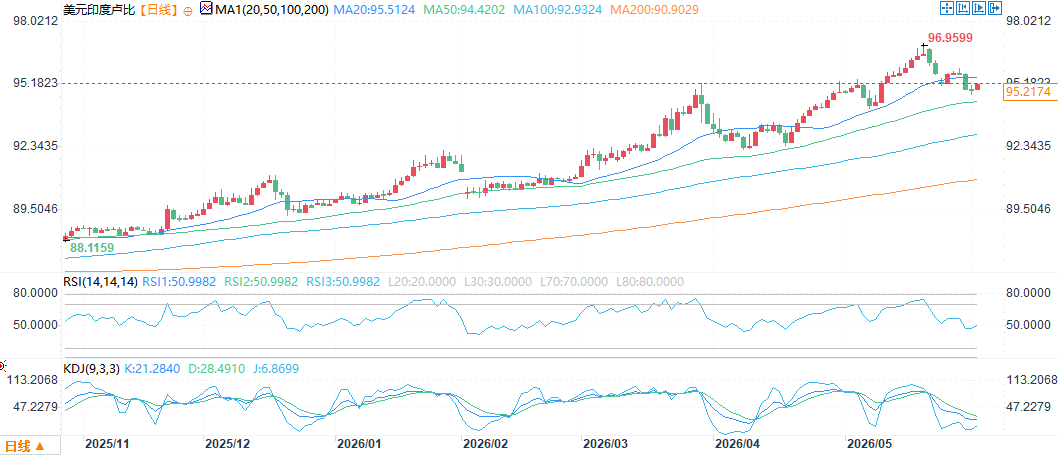Click the orange circle-plus icon beside 日线

click(x=187, y=10)
